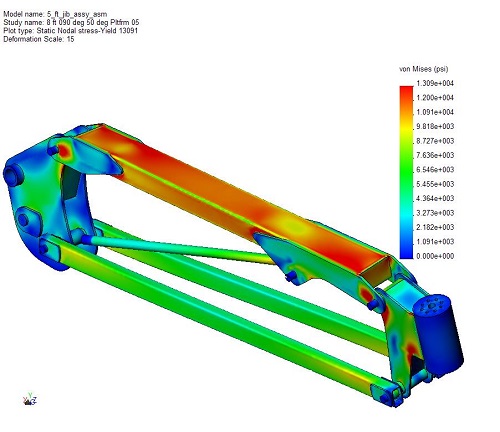
Task: Select the red-orange upper boom beam
Action: pos(233,197)
